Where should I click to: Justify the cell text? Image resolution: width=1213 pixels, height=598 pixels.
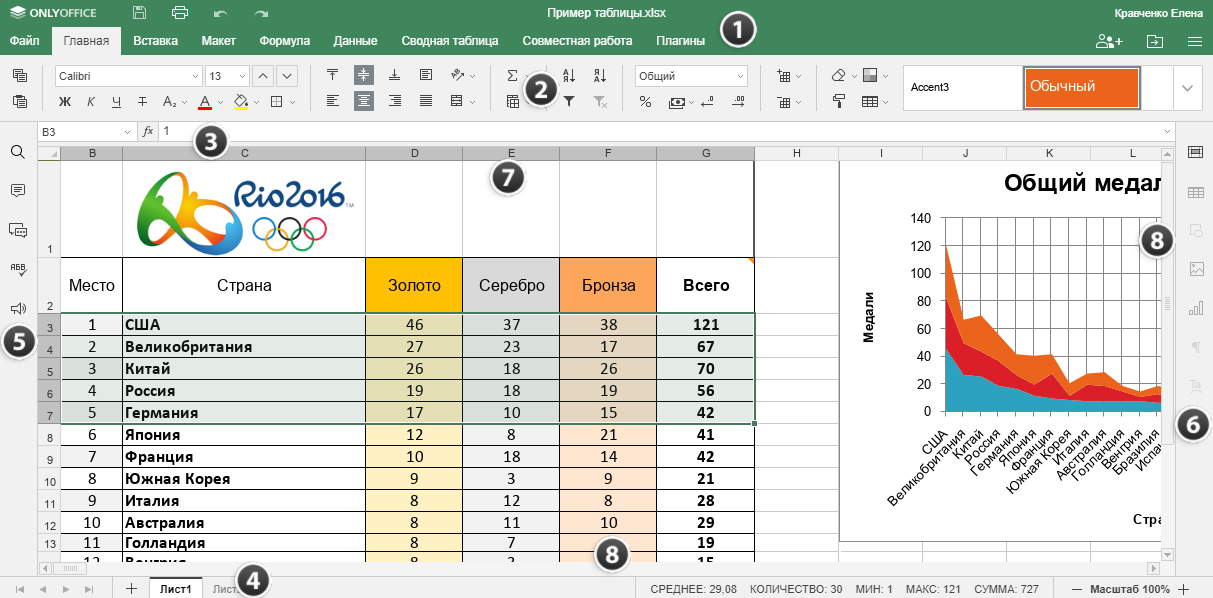426,101
